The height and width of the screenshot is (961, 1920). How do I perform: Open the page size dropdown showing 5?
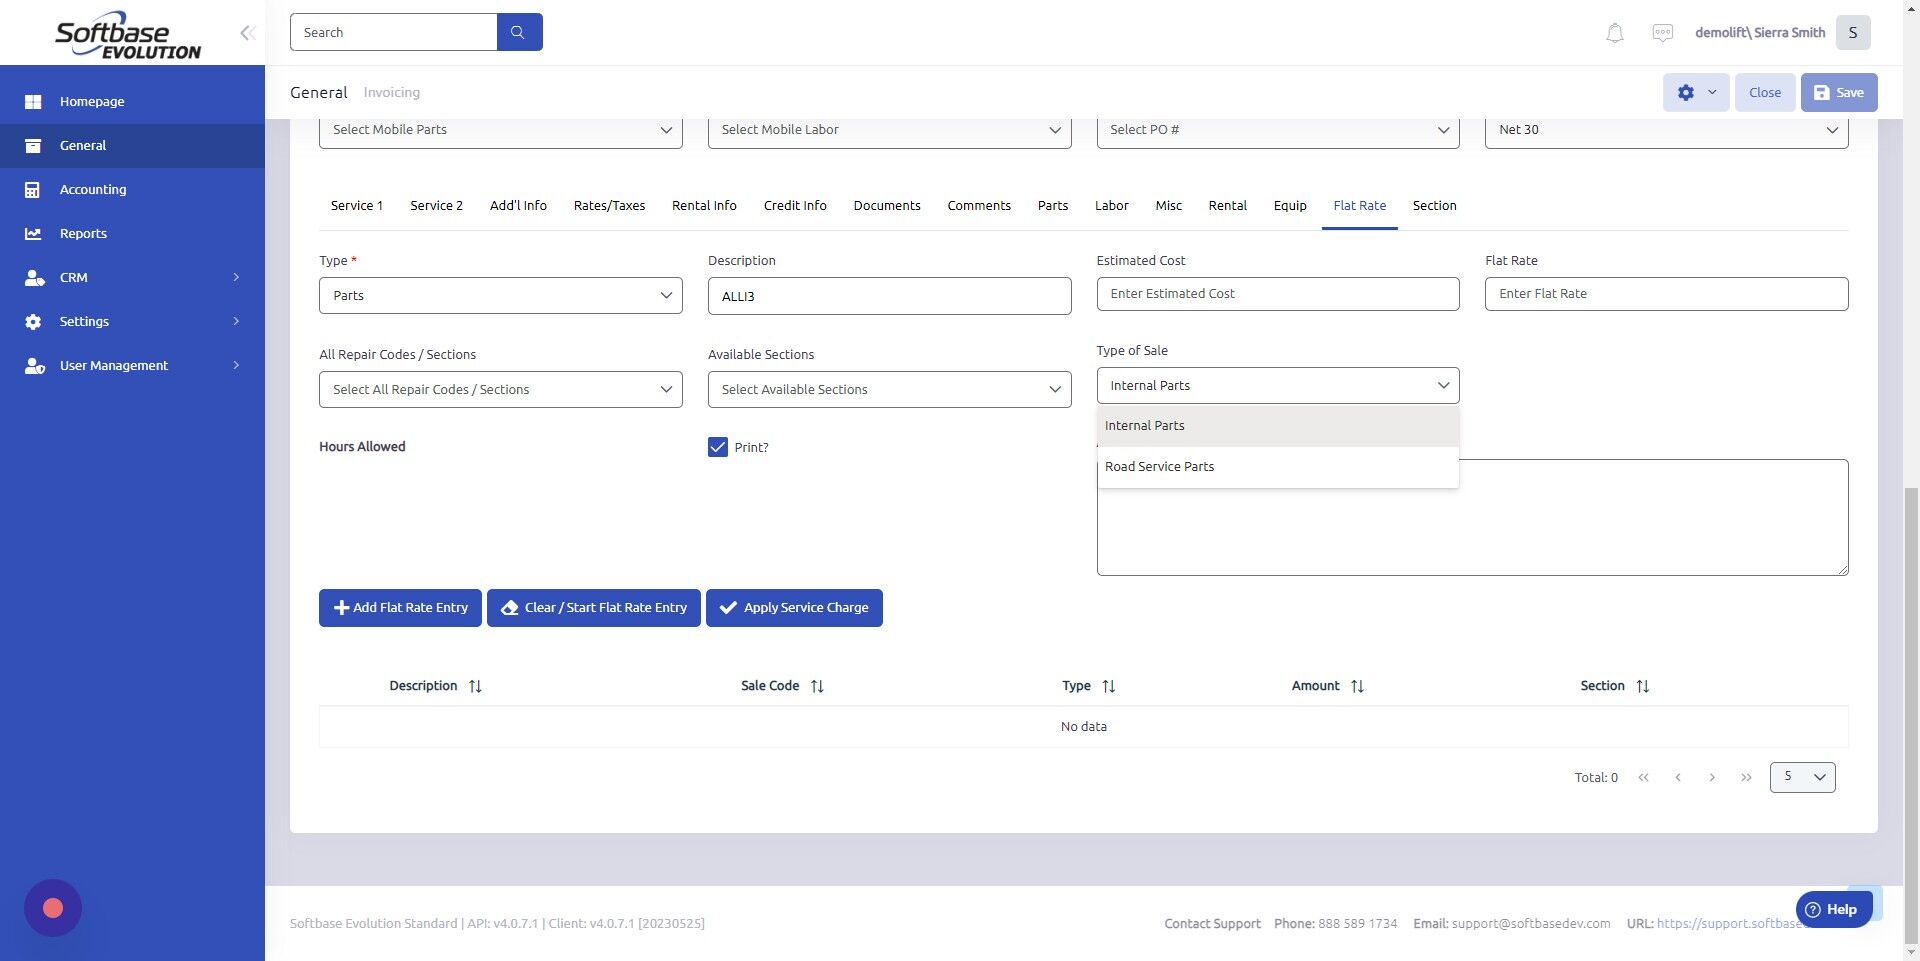point(1802,776)
